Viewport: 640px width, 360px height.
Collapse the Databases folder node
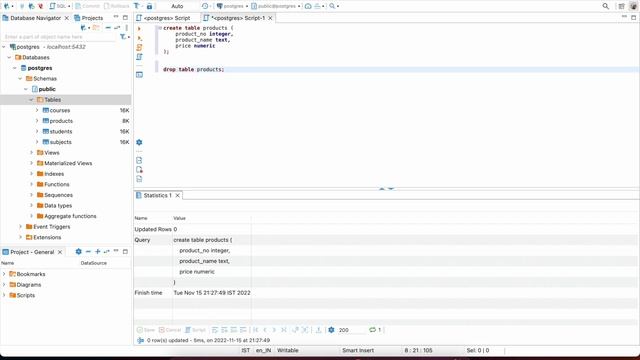tap(10, 58)
